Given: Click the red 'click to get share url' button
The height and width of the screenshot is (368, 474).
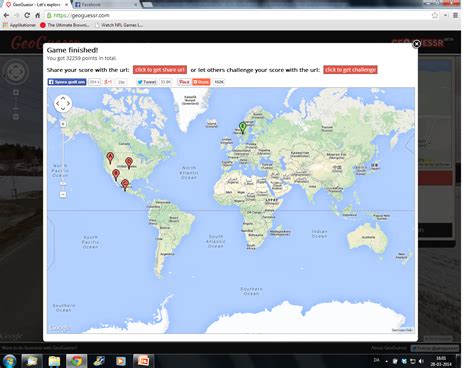Looking at the screenshot, I should tap(160, 70).
